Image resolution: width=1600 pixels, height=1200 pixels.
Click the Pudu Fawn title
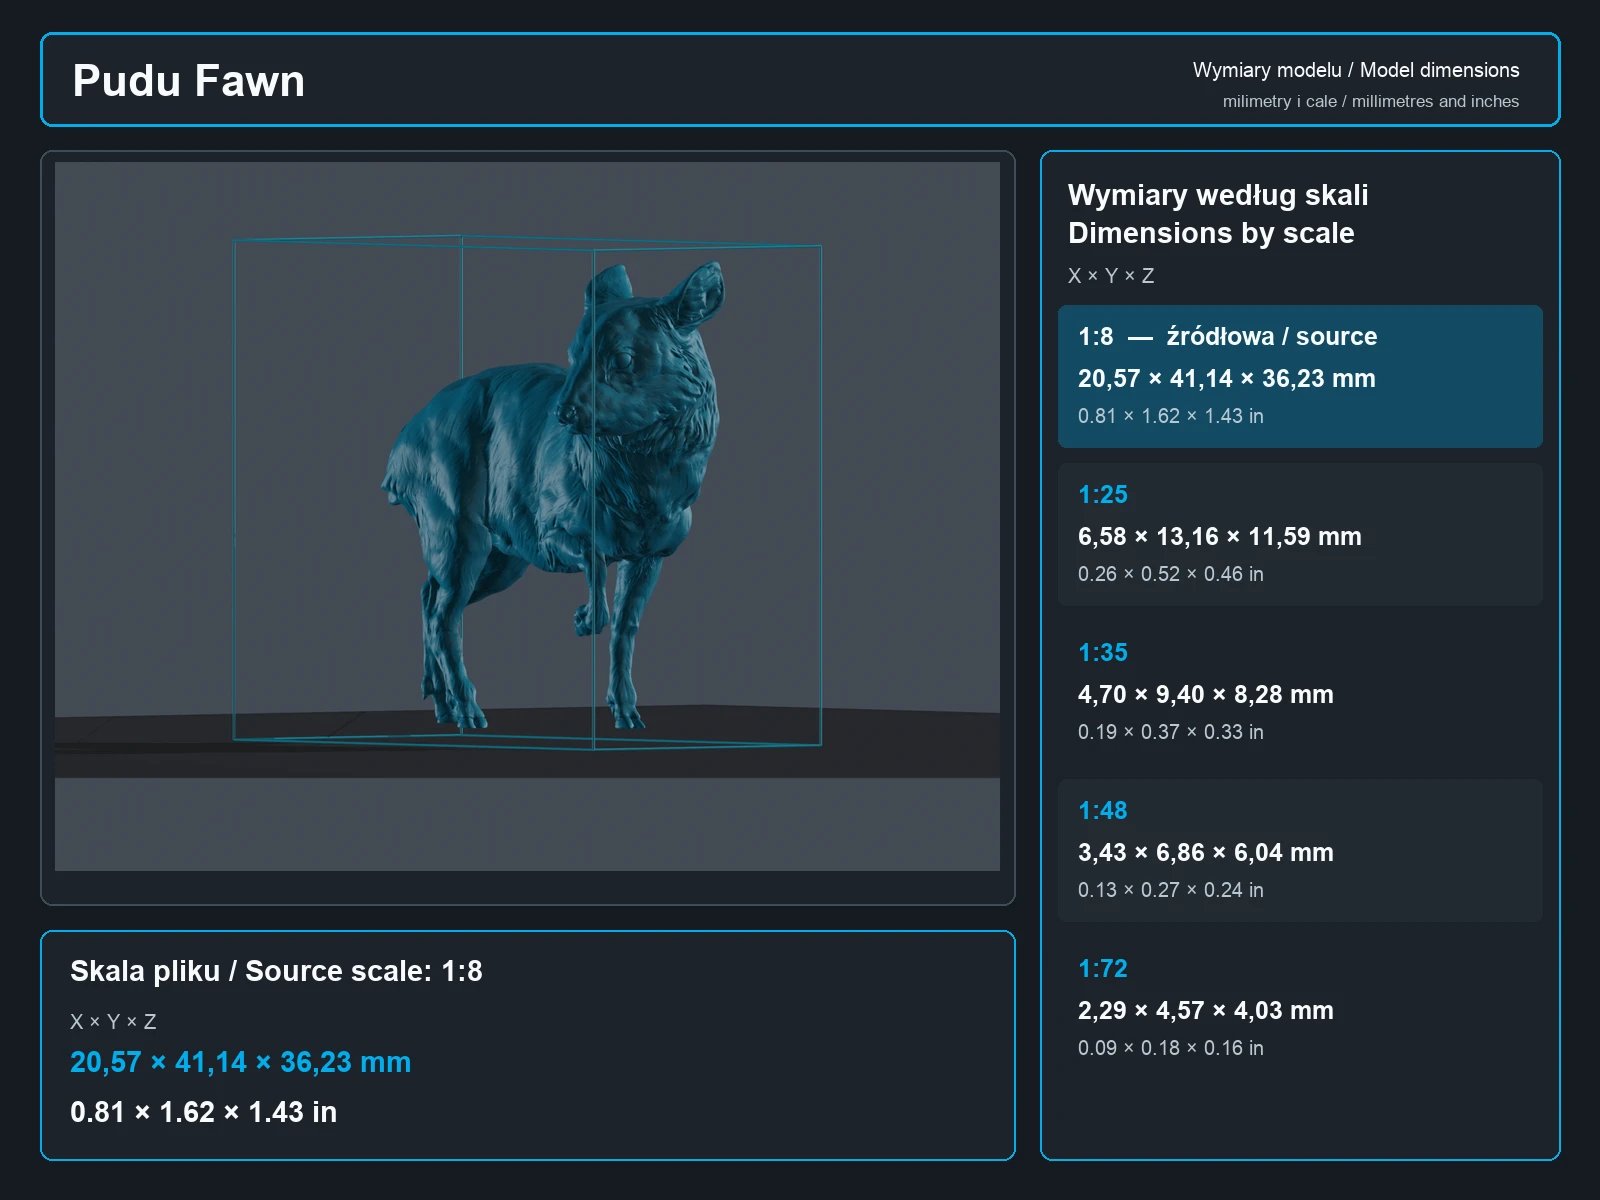pyautogui.click(x=188, y=81)
